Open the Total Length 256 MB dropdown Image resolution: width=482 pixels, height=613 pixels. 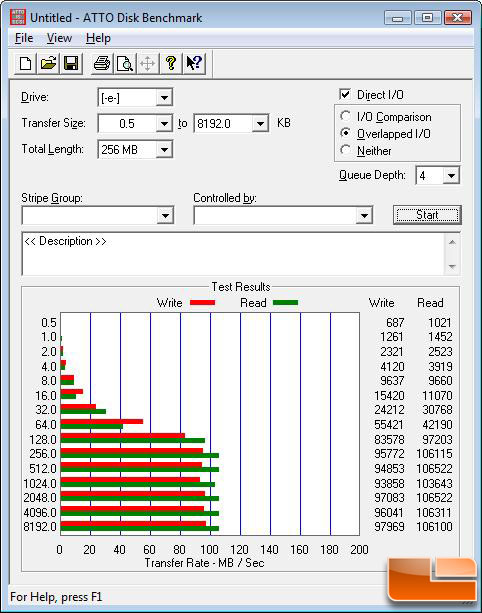tap(164, 149)
